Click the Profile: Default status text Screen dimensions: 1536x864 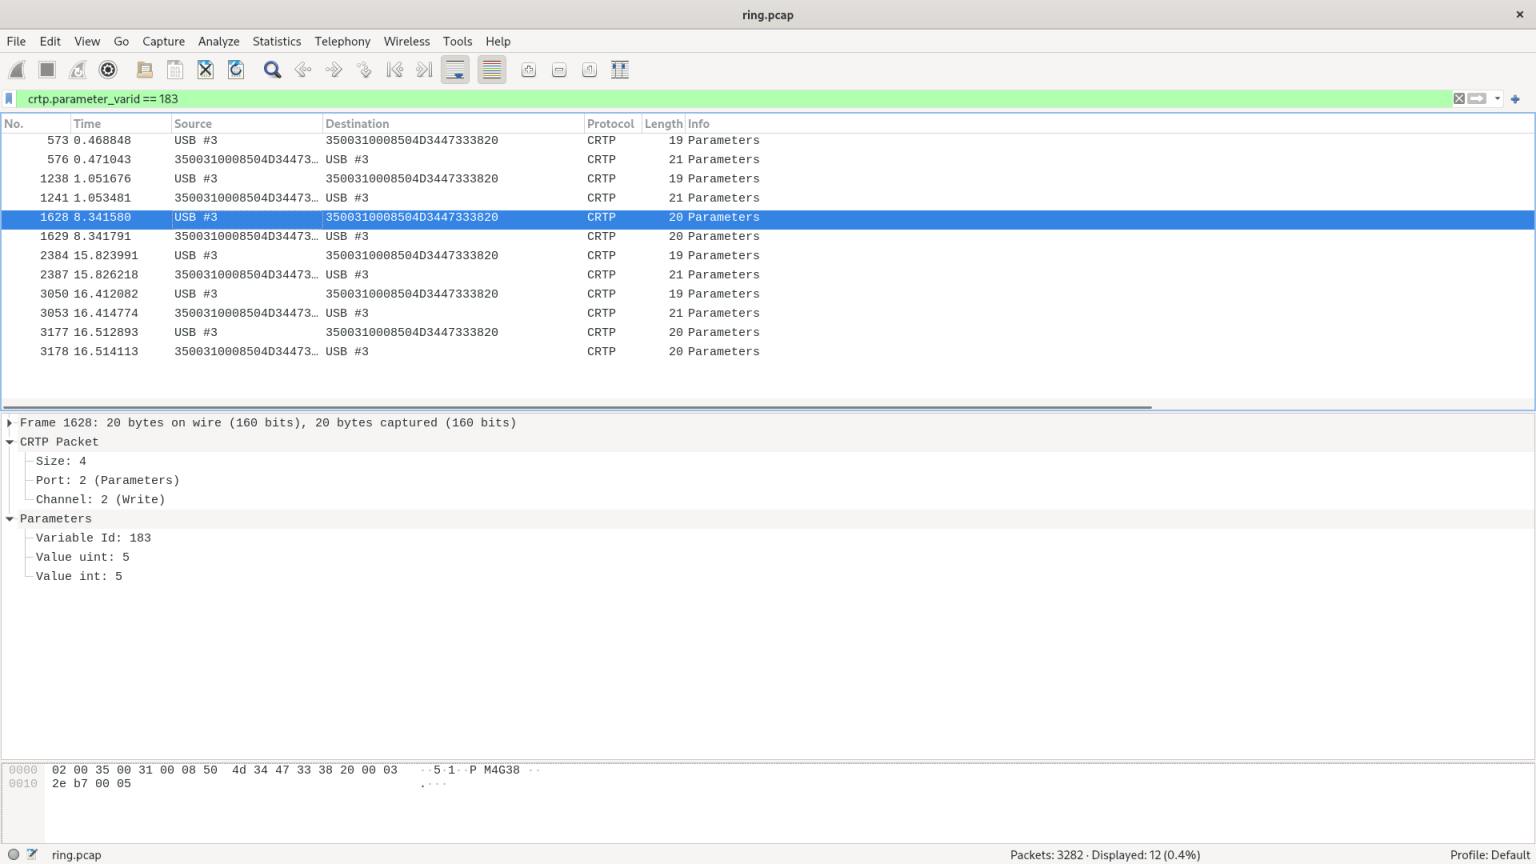pos(1489,855)
